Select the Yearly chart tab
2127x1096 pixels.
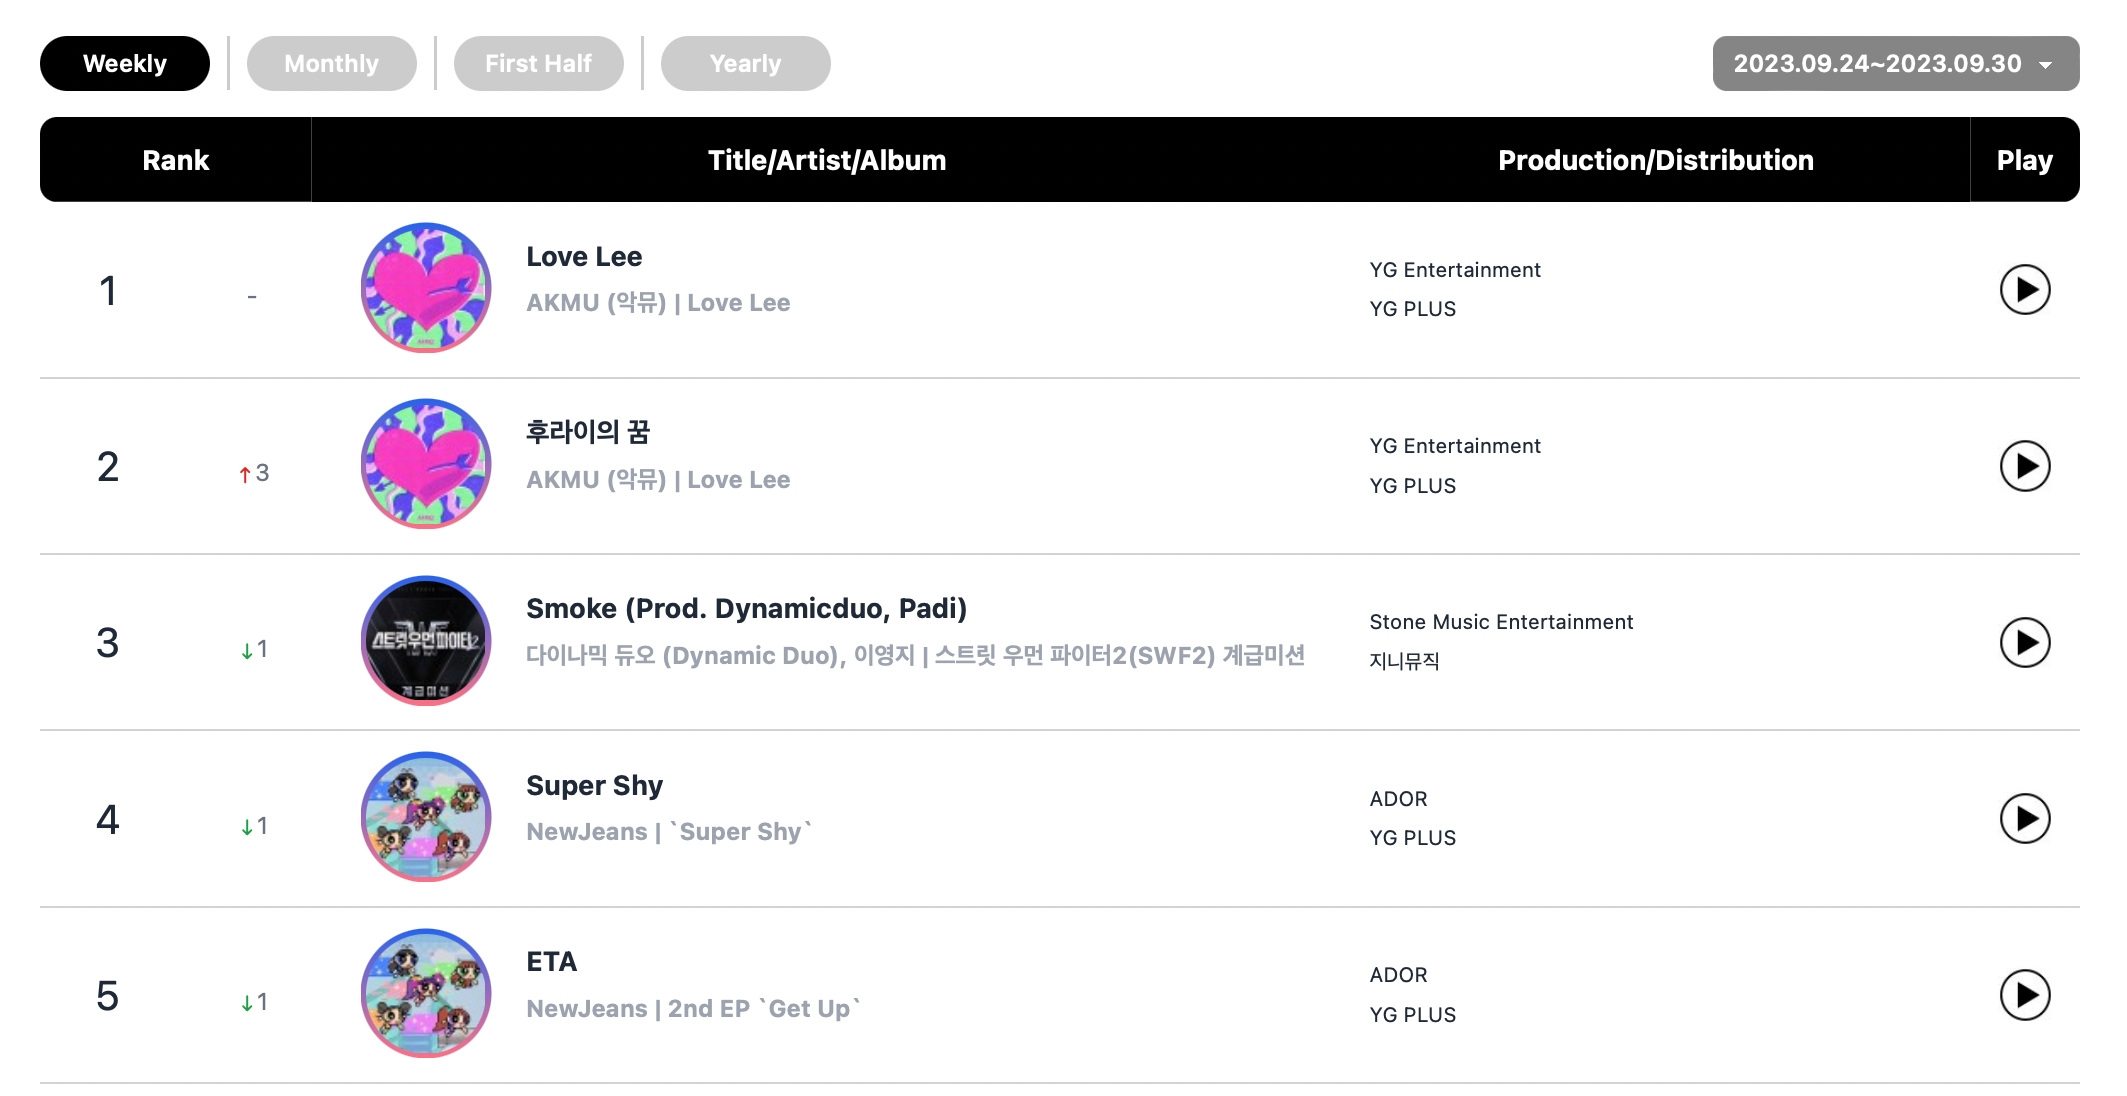point(745,64)
